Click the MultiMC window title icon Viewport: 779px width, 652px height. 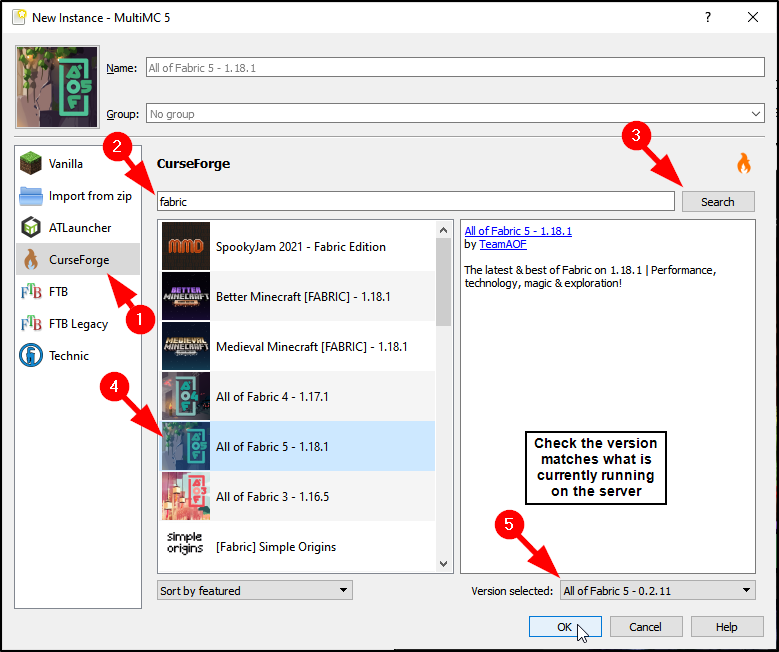pos(19,17)
